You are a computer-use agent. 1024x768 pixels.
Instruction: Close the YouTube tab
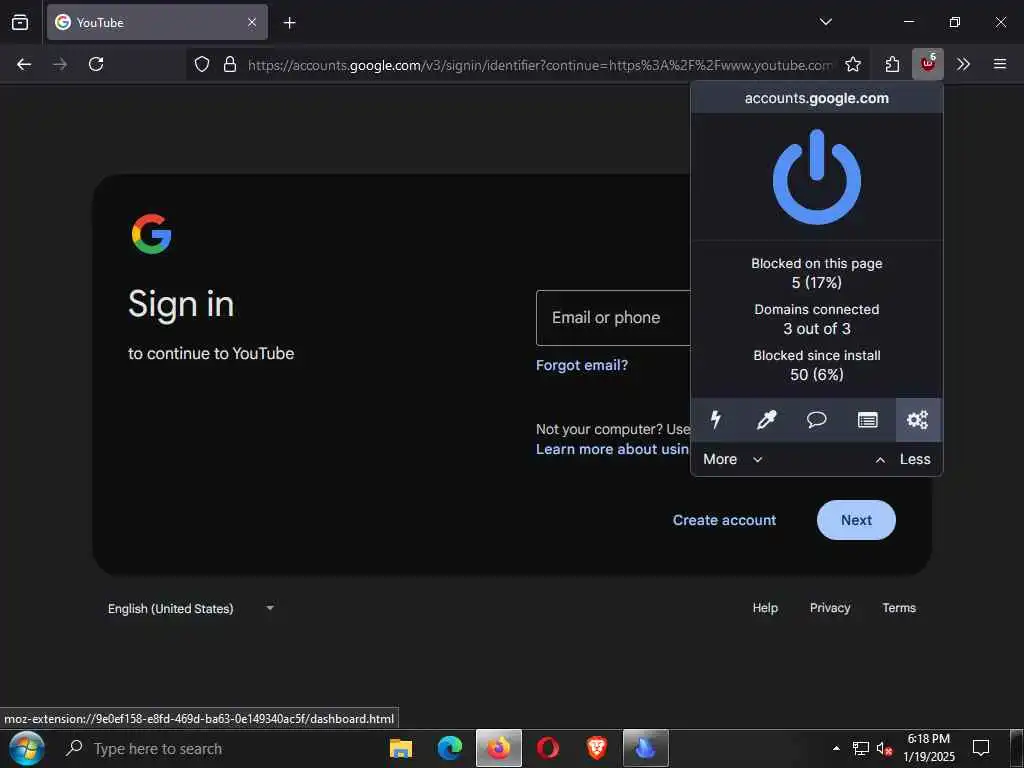(x=252, y=23)
